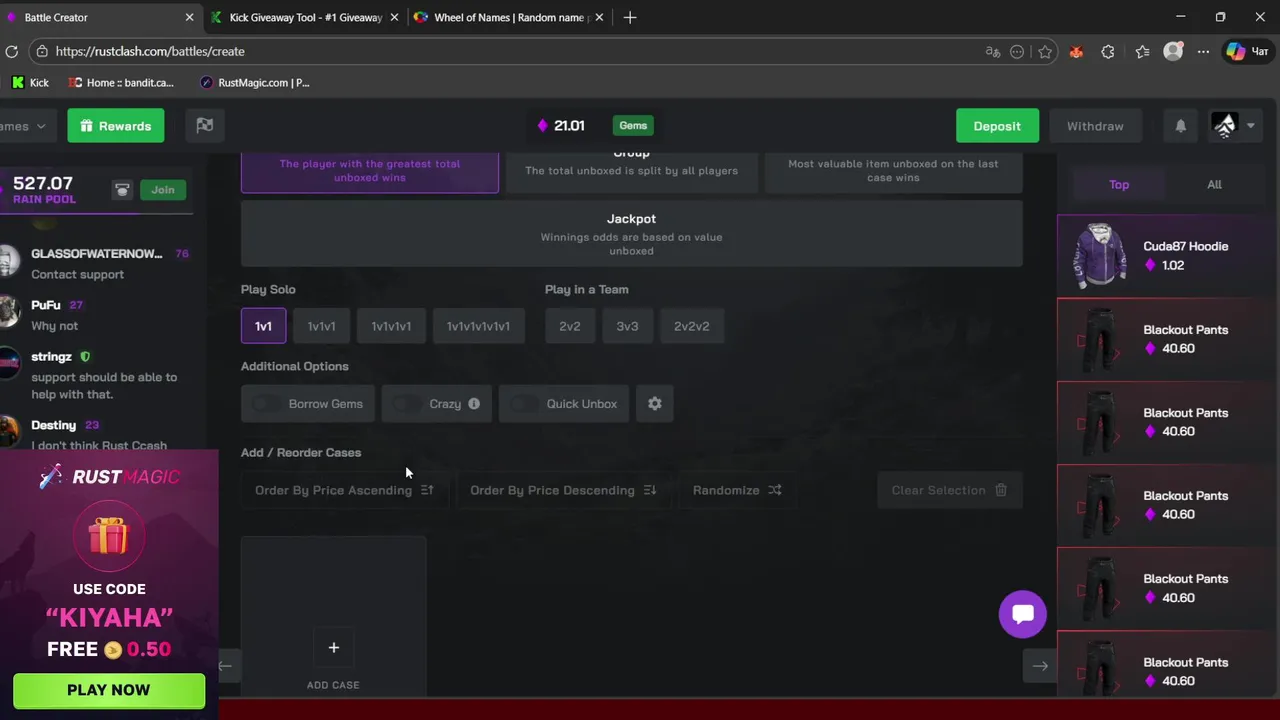Open settings gear in Additional Options
The width and height of the screenshot is (1280, 720).
655,404
